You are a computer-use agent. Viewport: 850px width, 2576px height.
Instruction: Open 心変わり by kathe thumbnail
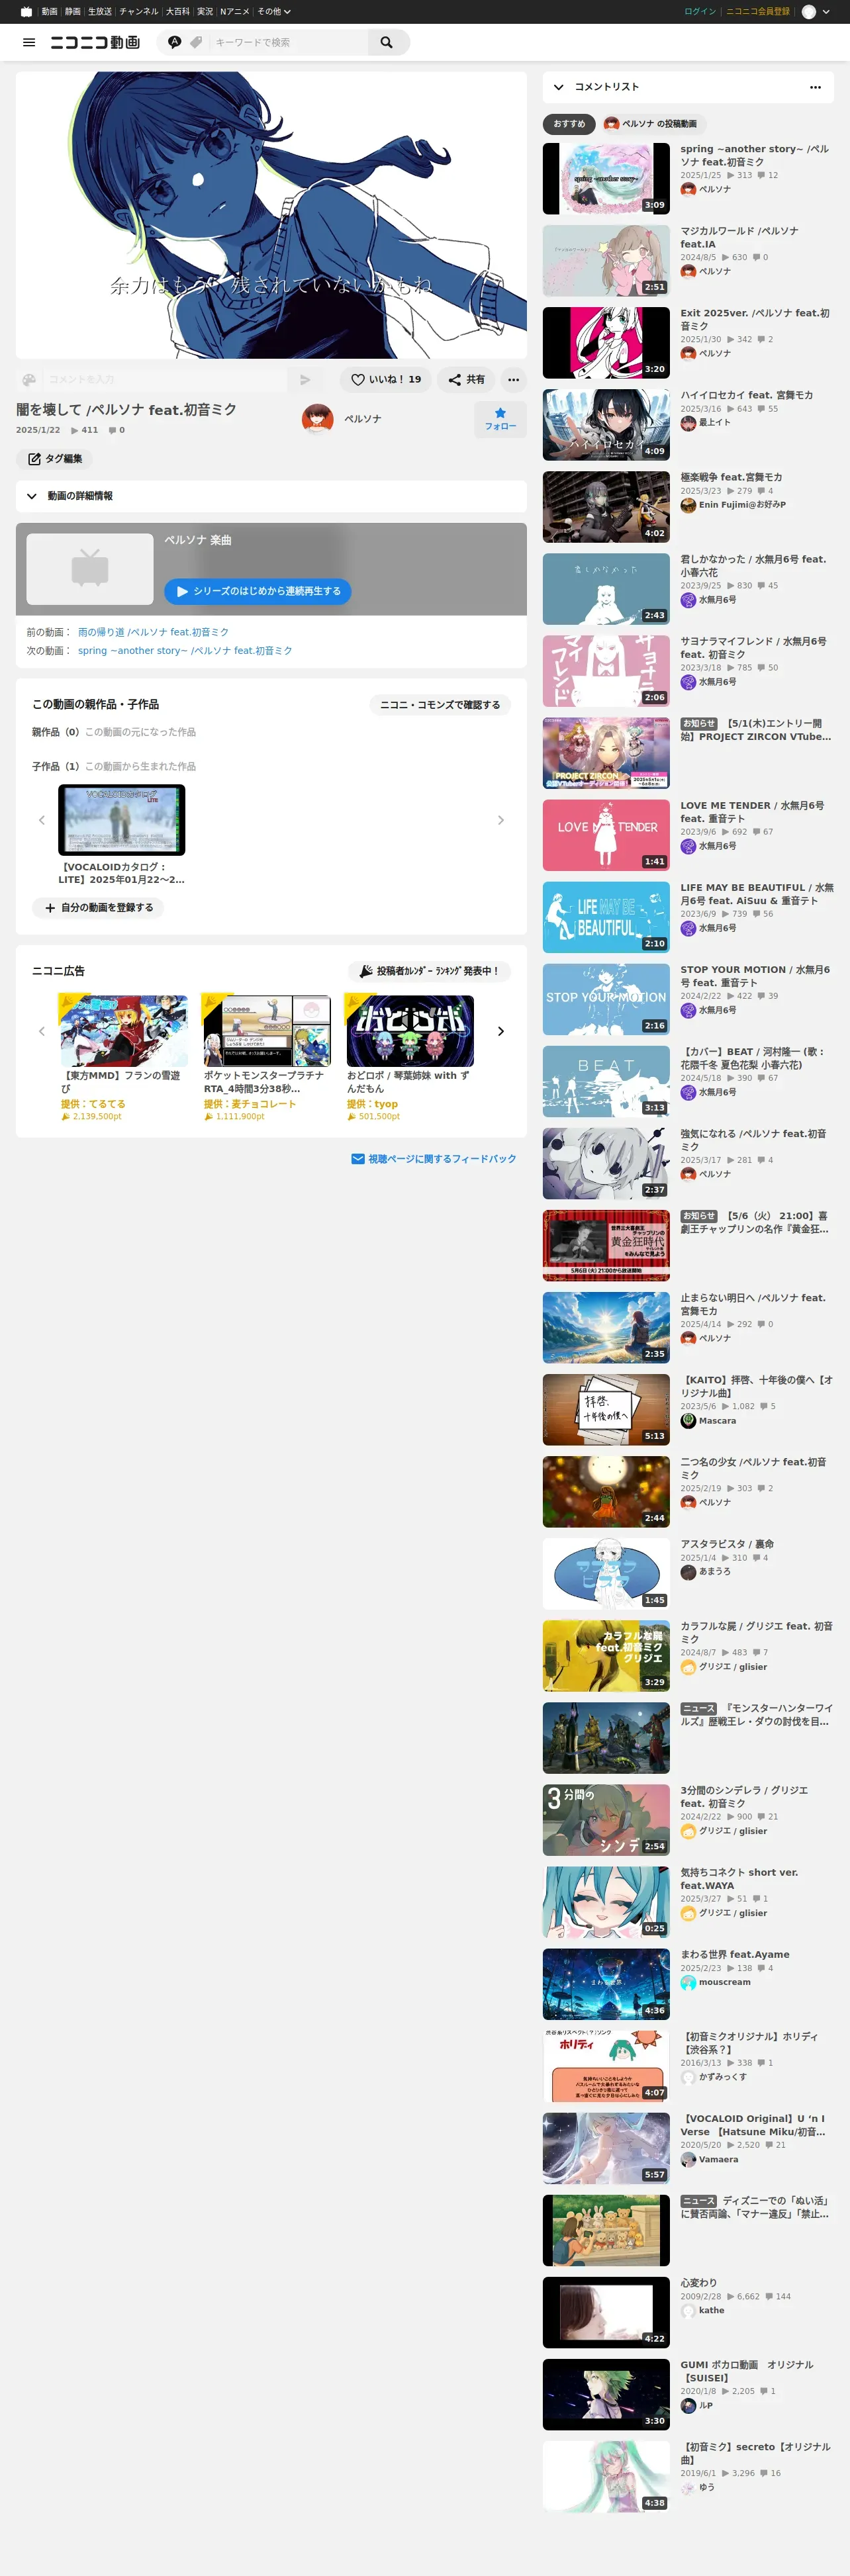tap(606, 2313)
